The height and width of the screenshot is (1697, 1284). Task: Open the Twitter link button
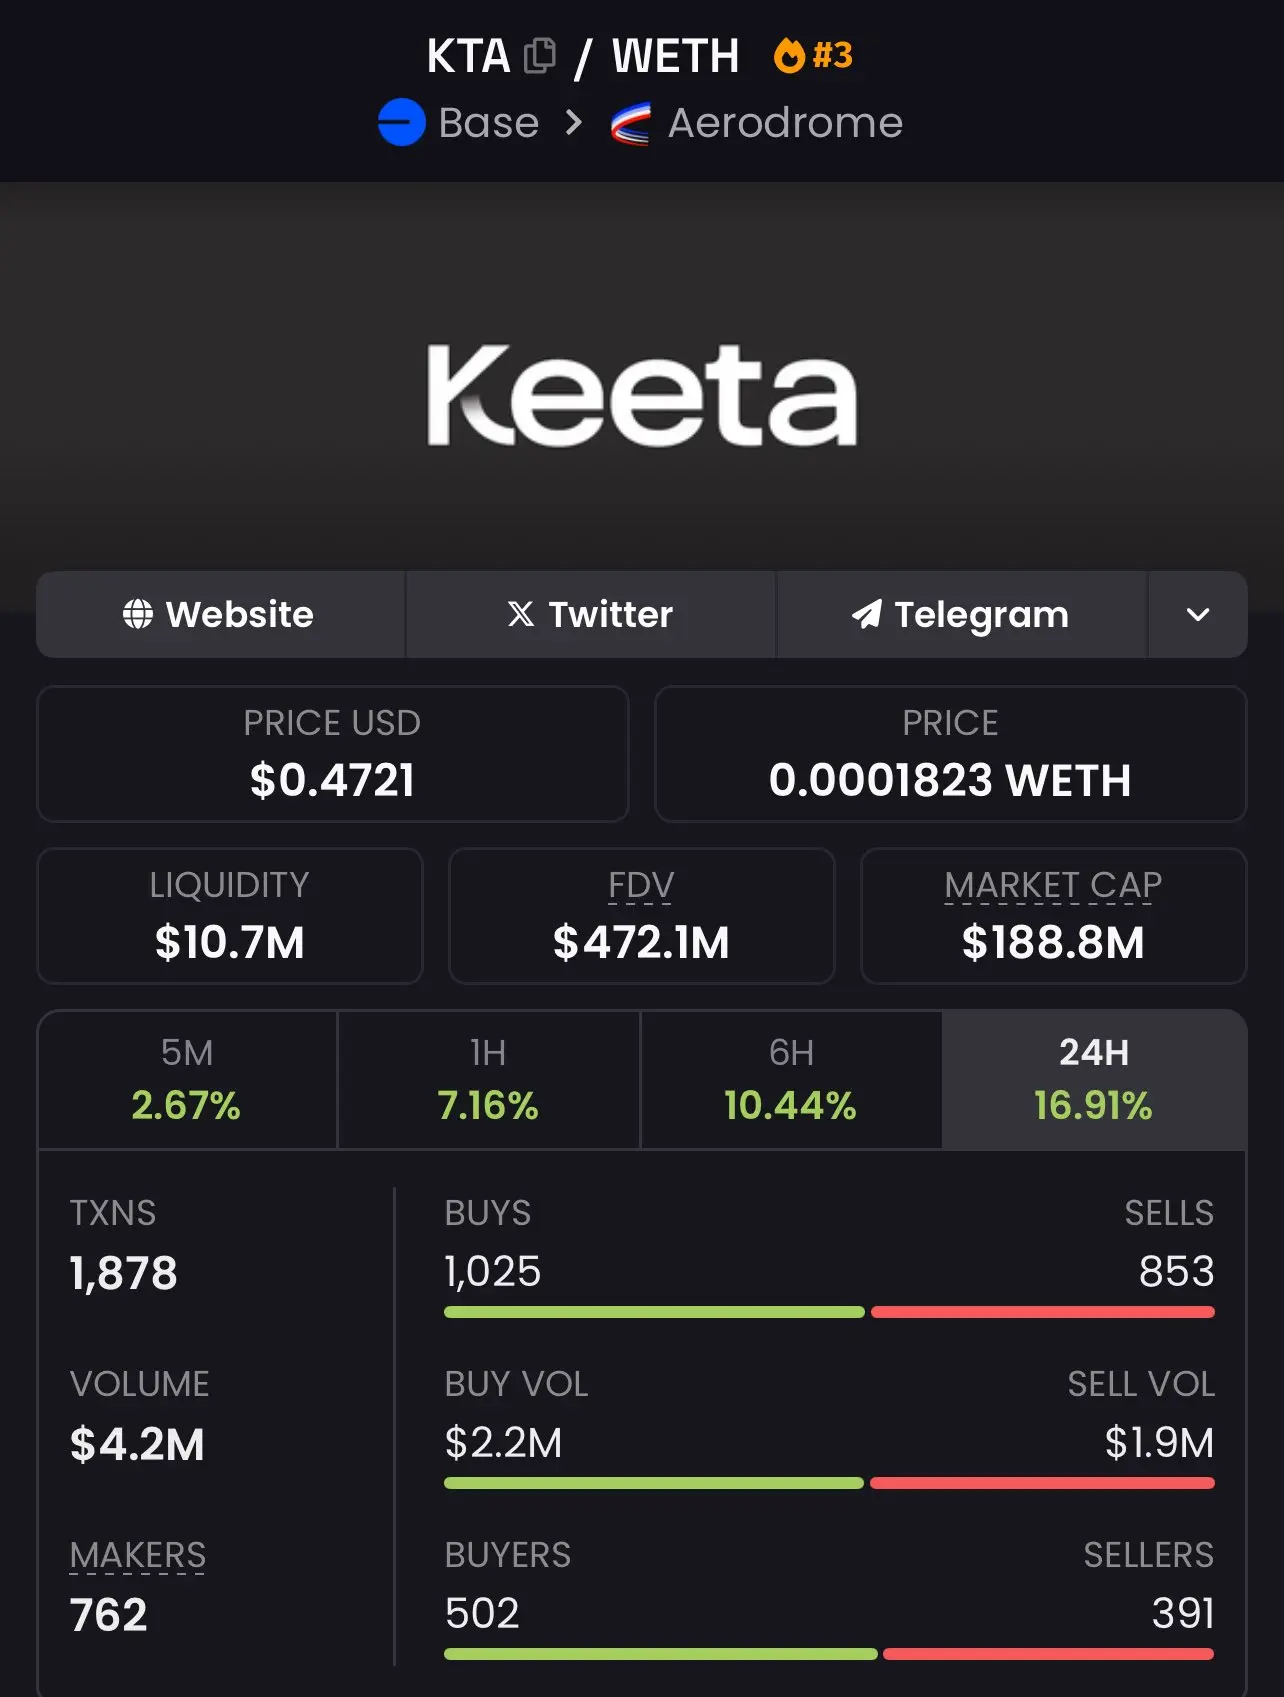591,614
